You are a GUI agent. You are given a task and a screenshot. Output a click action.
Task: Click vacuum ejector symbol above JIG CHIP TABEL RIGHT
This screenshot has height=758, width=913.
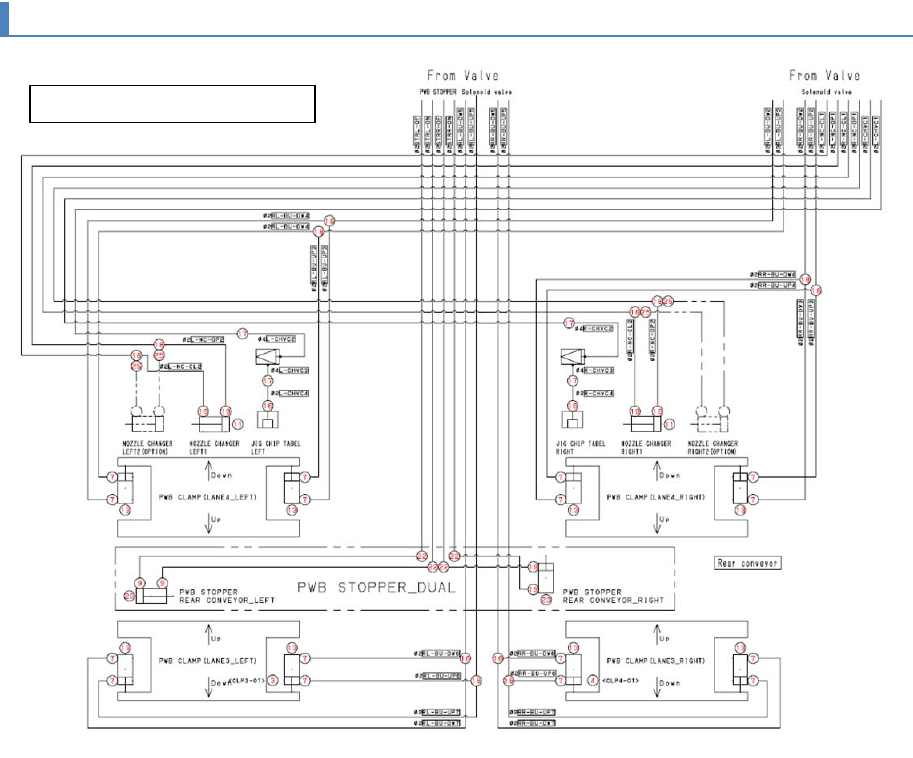pyautogui.click(x=572, y=356)
